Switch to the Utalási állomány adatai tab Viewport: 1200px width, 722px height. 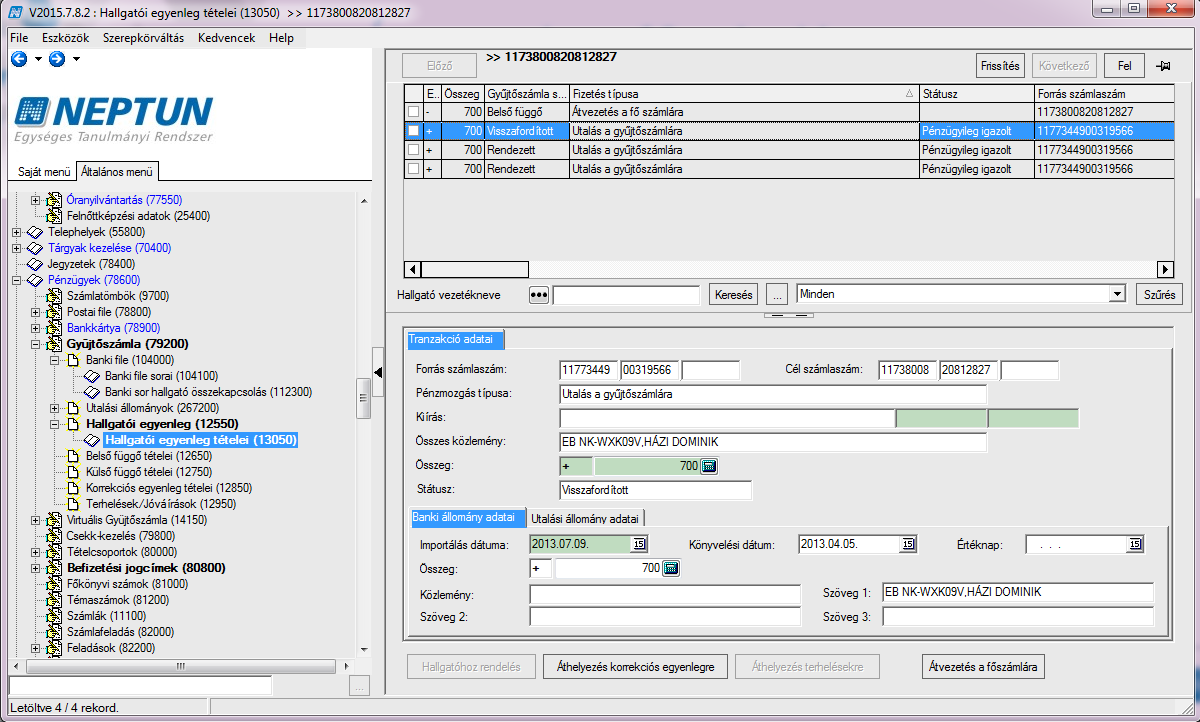tap(587, 518)
